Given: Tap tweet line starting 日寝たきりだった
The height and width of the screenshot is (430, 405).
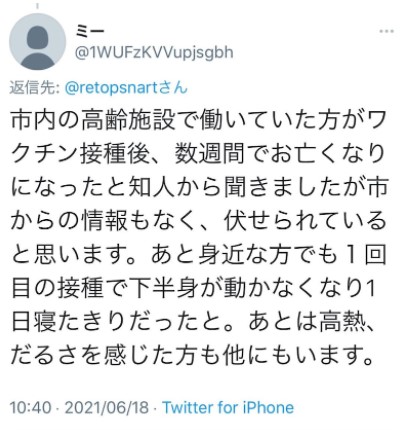Looking at the screenshot, I should [192, 322].
